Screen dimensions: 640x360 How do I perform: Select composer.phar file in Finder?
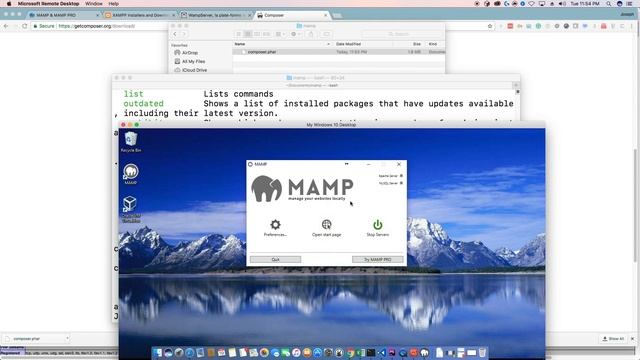[339, 52]
